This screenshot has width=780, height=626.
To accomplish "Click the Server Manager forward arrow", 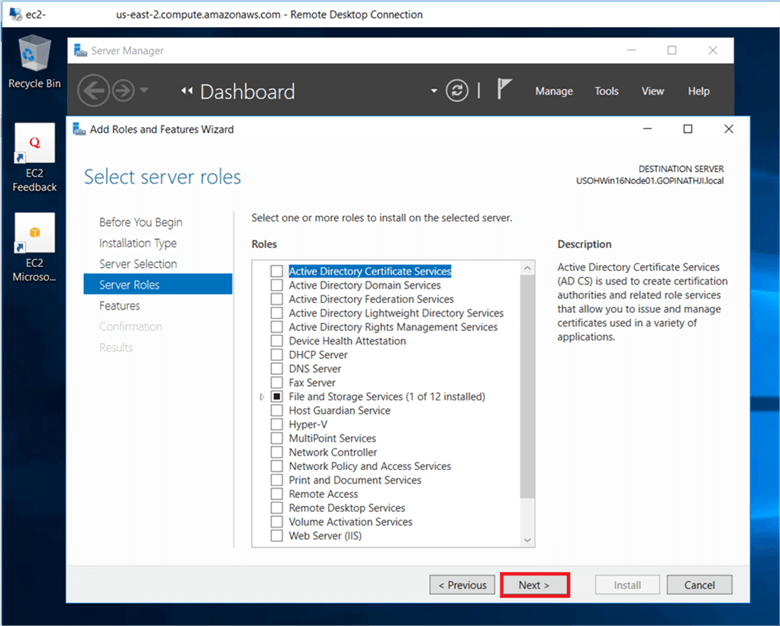I will tap(123, 91).
